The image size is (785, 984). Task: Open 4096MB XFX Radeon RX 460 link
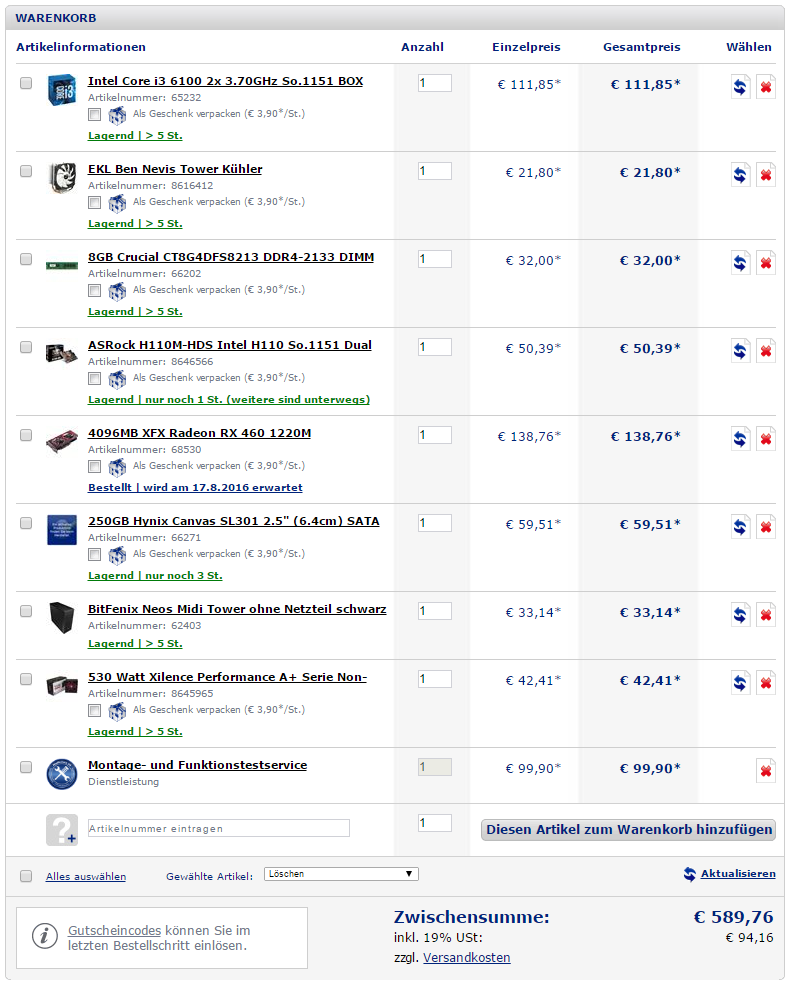pos(200,433)
